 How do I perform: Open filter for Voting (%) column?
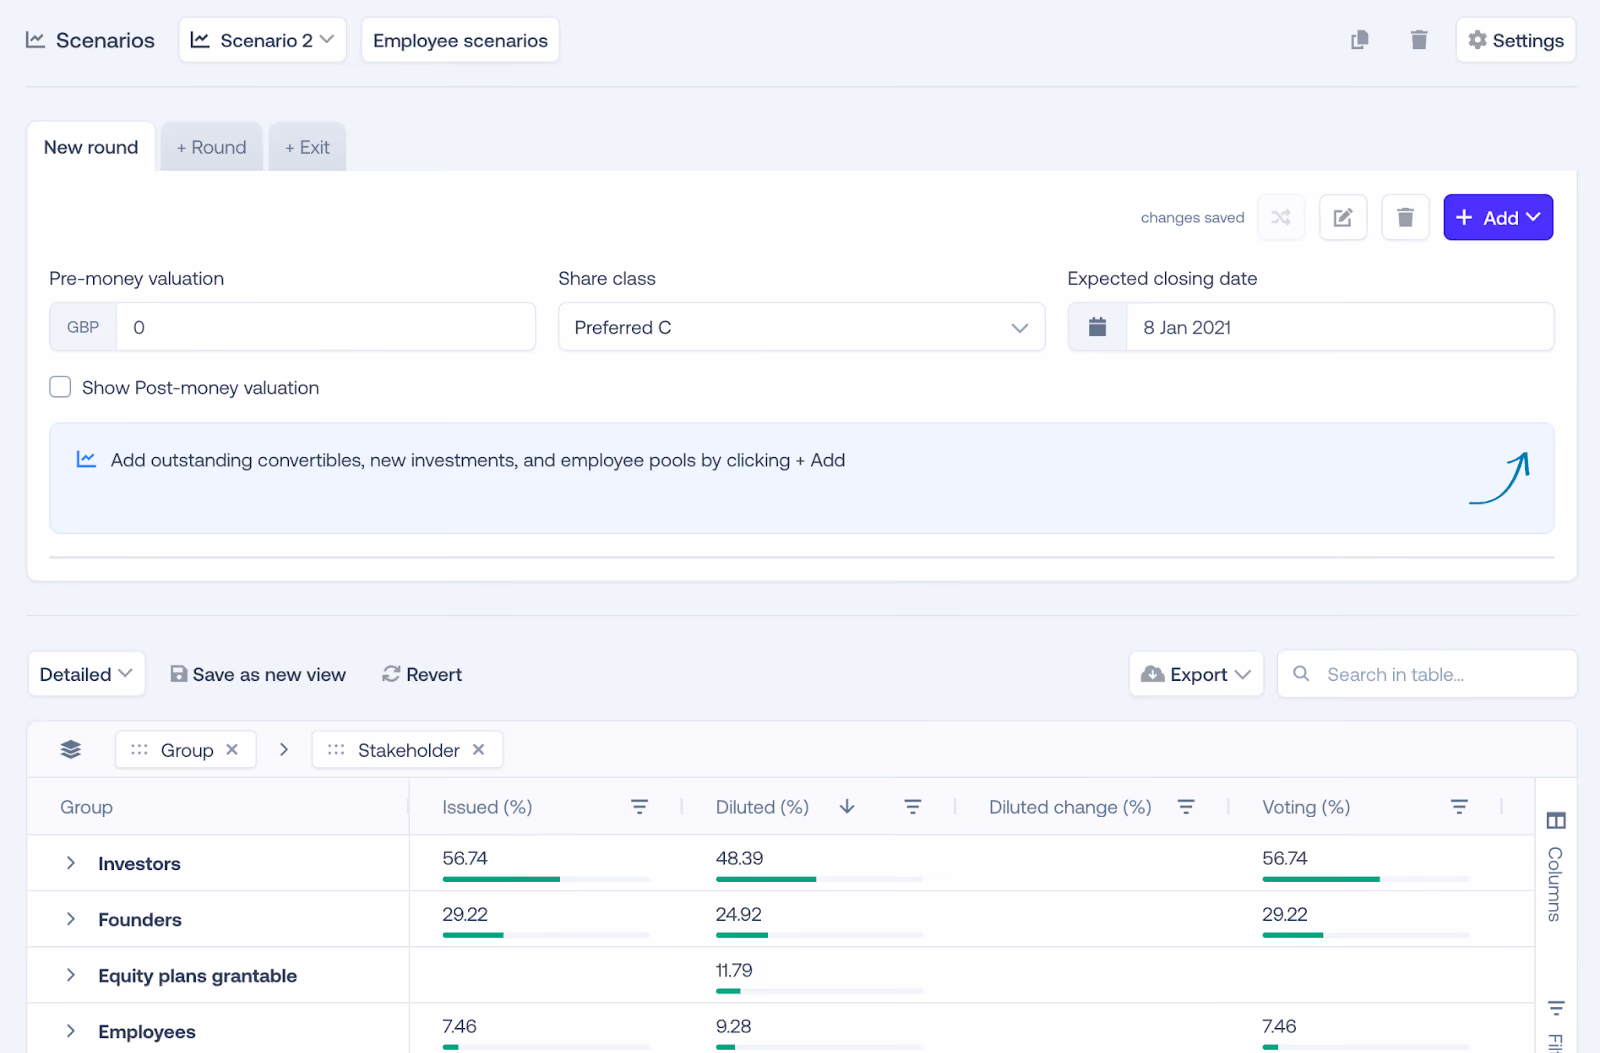pos(1459,806)
